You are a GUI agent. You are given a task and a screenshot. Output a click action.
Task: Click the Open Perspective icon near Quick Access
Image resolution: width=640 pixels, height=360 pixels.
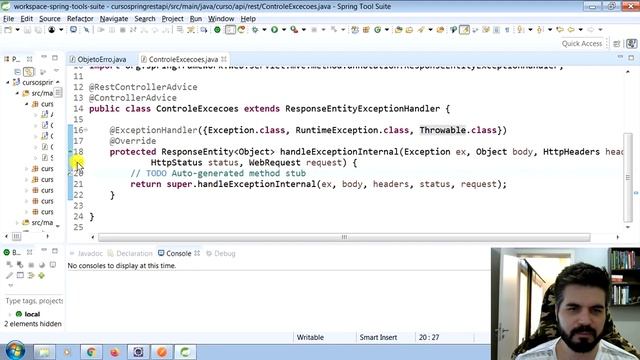[x=617, y=44]
